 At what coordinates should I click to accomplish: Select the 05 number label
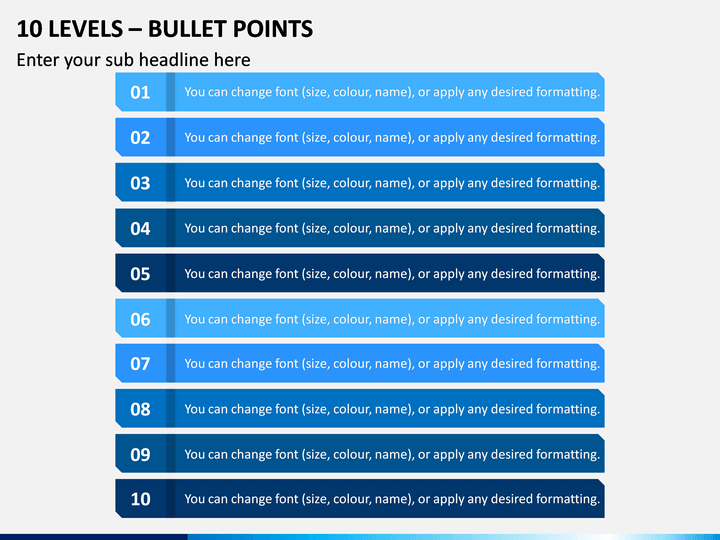140,274
